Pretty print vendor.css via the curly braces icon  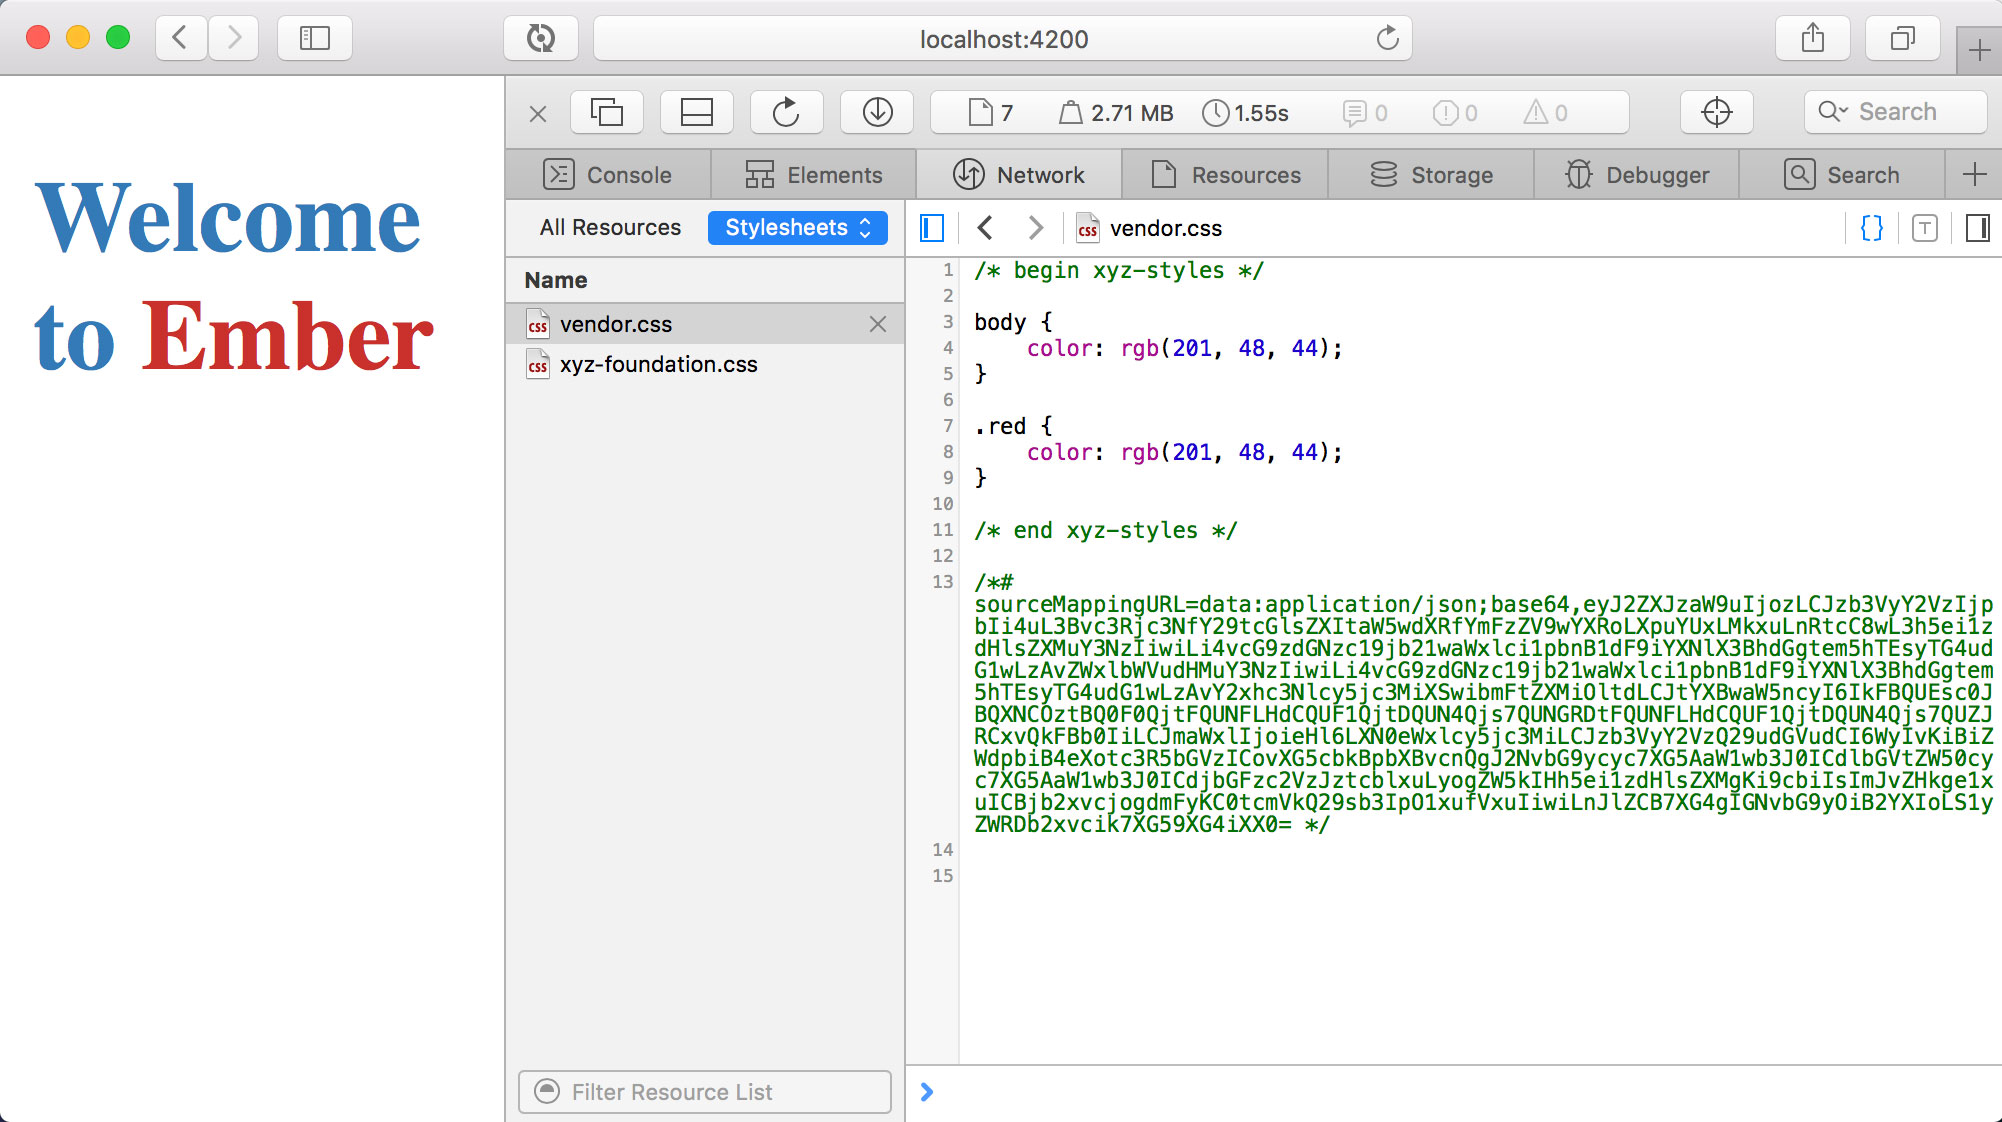(x=1870, y=228)
